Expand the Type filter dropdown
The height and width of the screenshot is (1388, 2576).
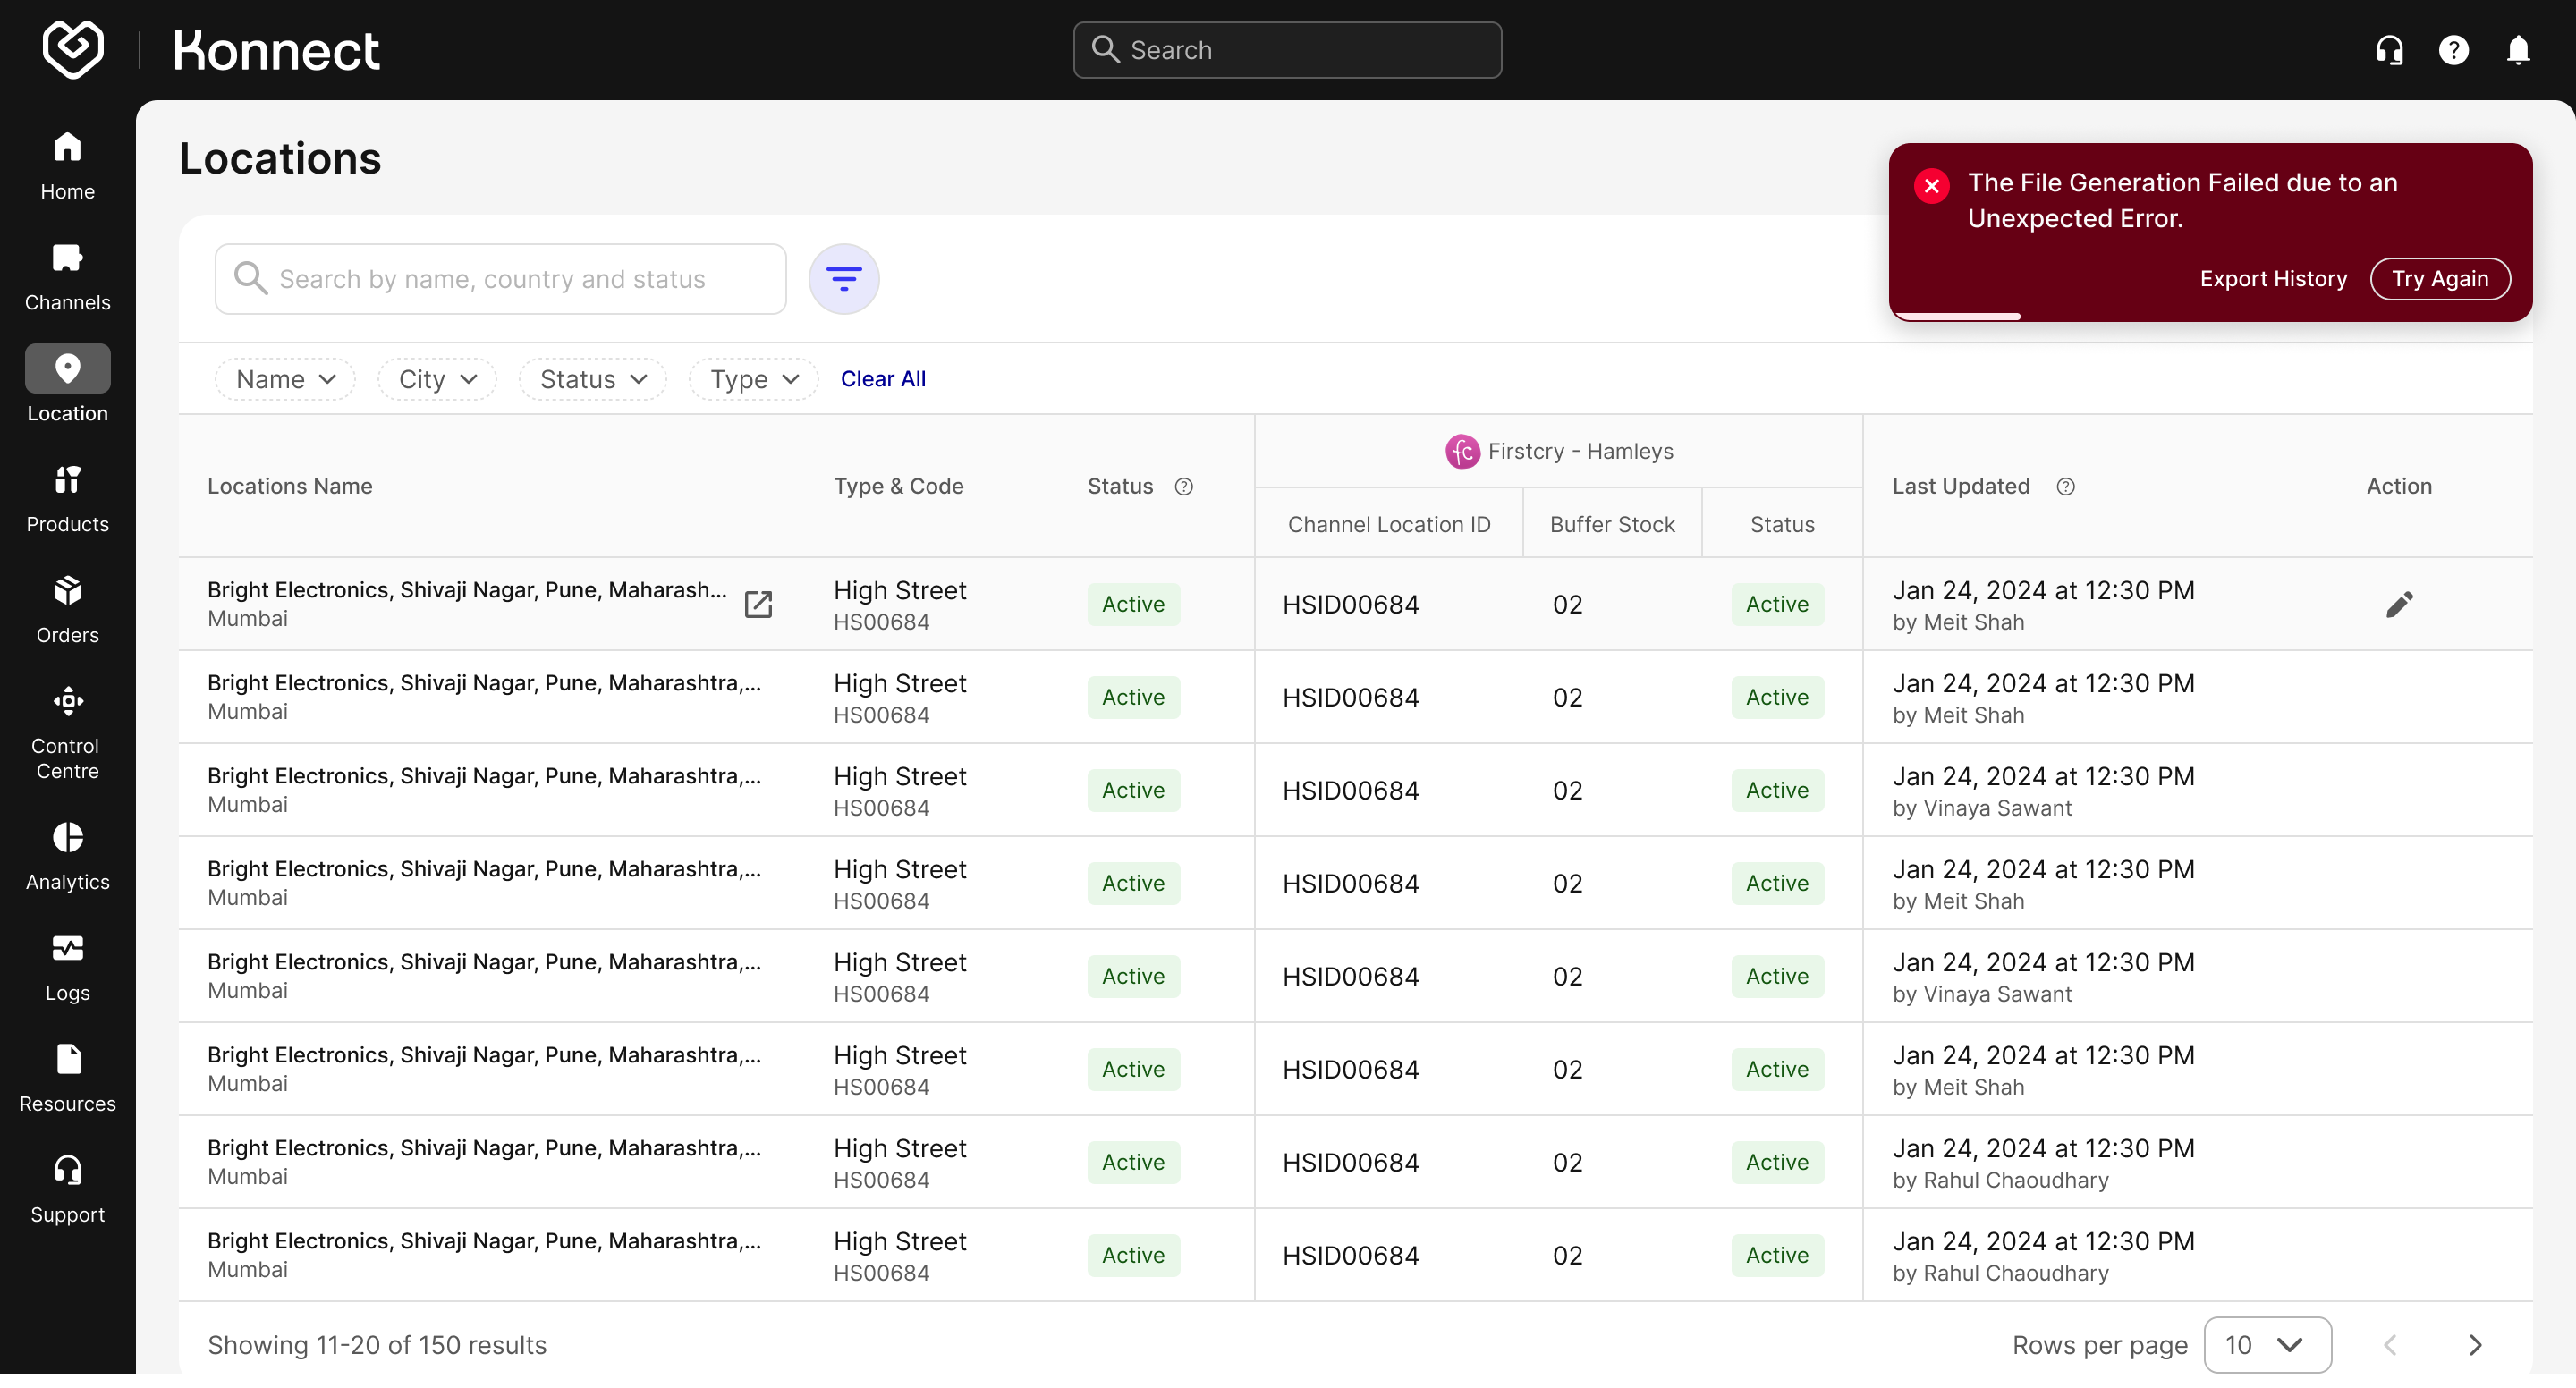click(754, 379)
